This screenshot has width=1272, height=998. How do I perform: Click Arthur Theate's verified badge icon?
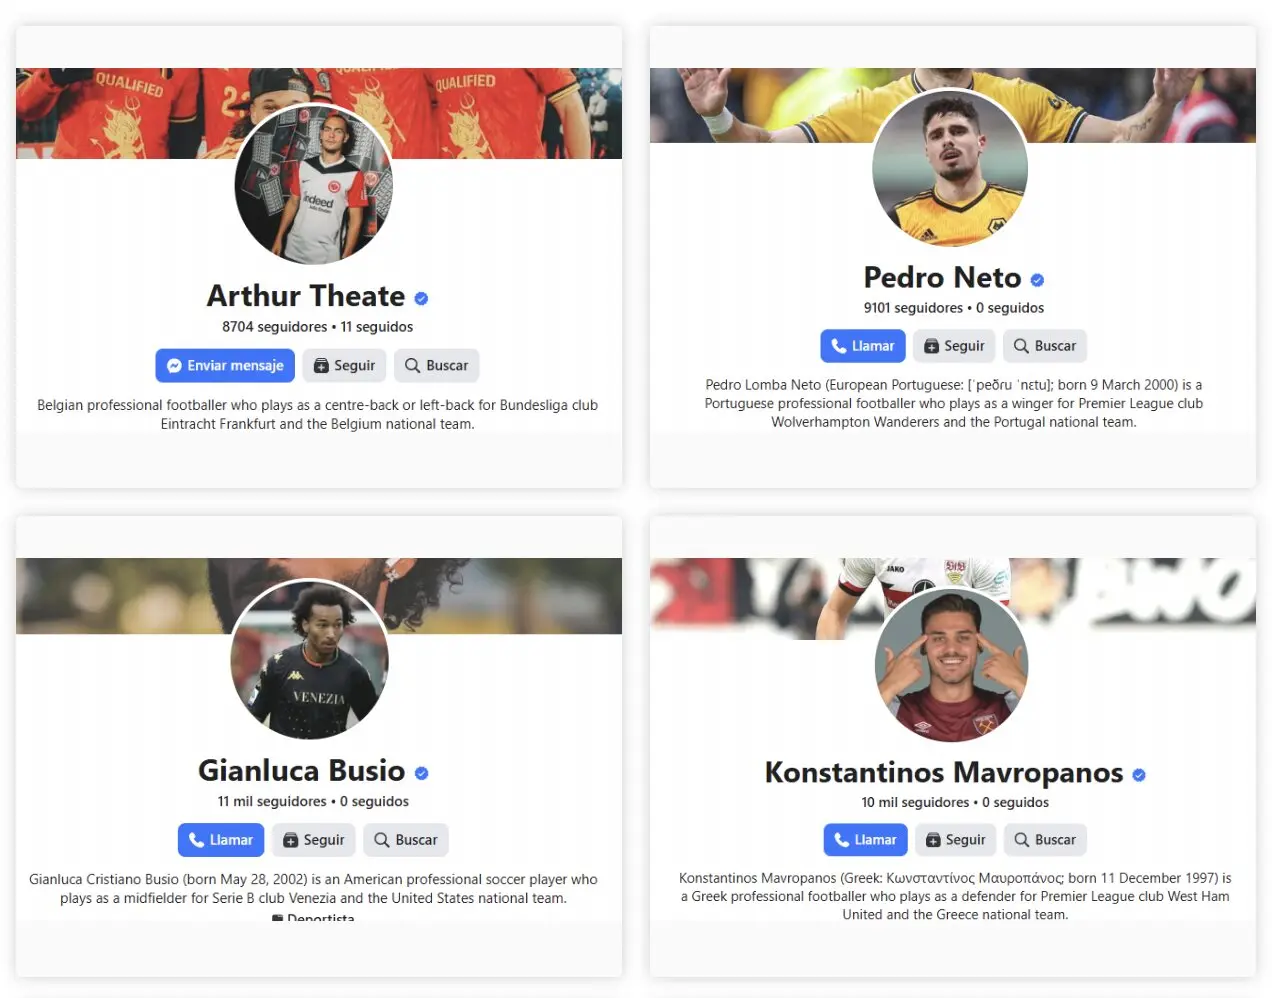click(x=421, y=298)
